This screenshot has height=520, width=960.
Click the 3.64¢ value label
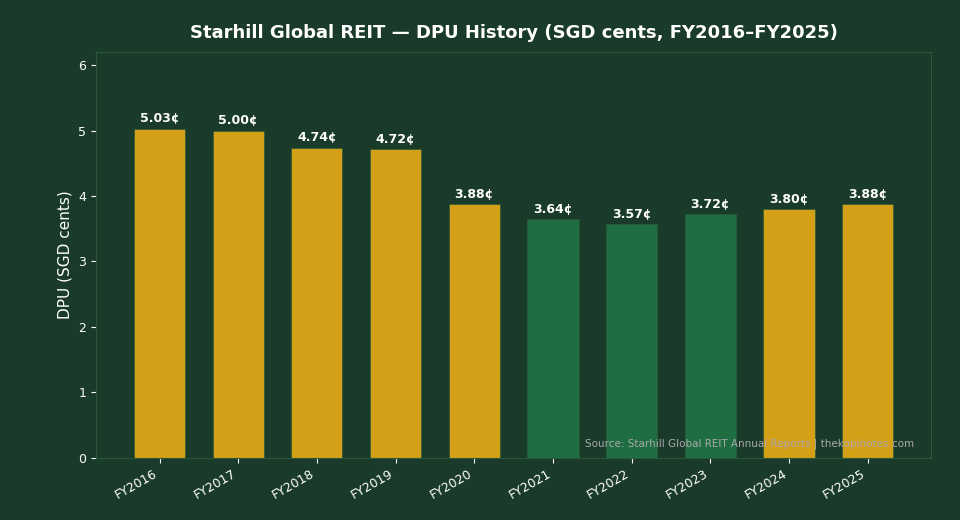click(553, 209)
